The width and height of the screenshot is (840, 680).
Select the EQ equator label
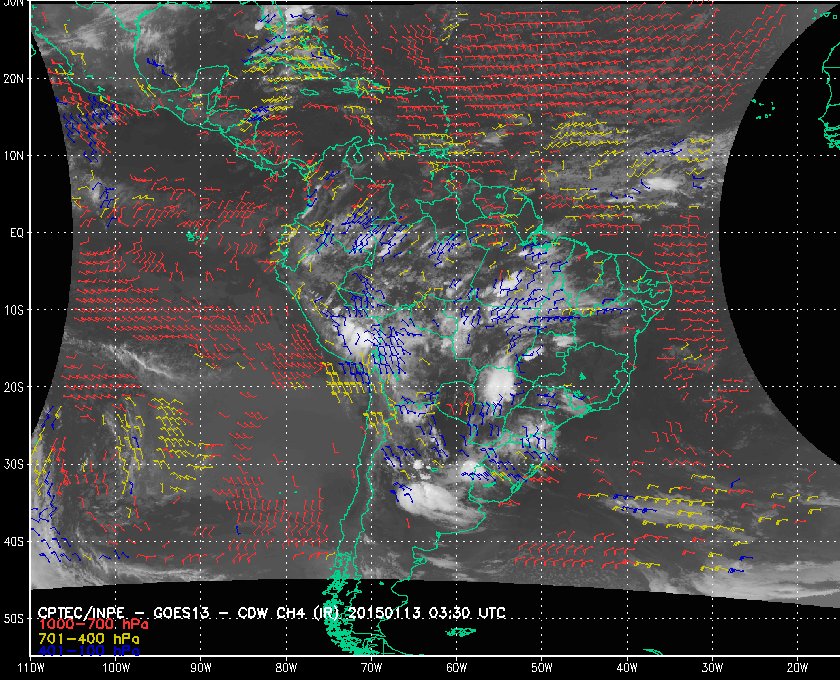17,233
